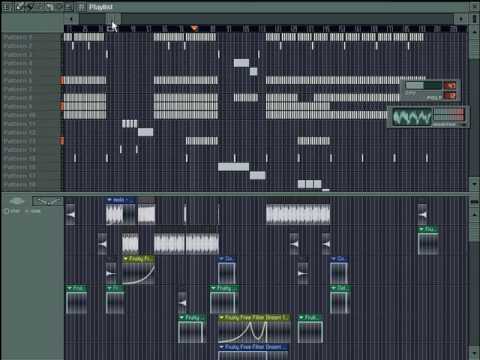Screen dimensions: 480x360
Task: Click the red POLY voices counter
Action: pyautogui.click(x=449, y=96)
